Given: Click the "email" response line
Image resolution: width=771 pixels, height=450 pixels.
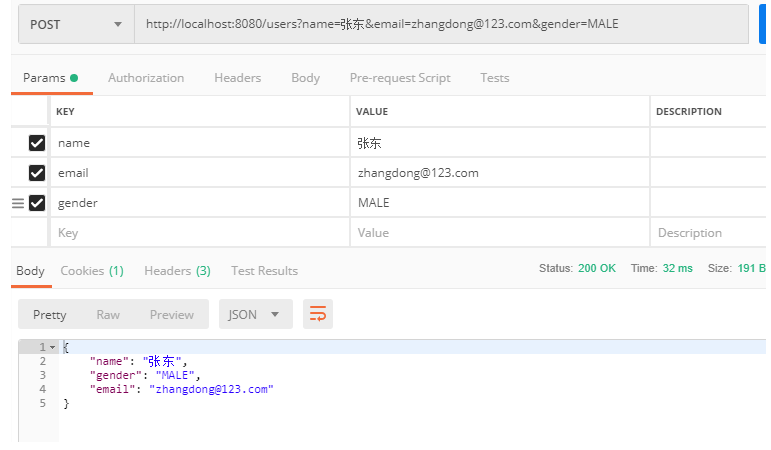Looking at the screenshot, I should (x=181, y=390).
